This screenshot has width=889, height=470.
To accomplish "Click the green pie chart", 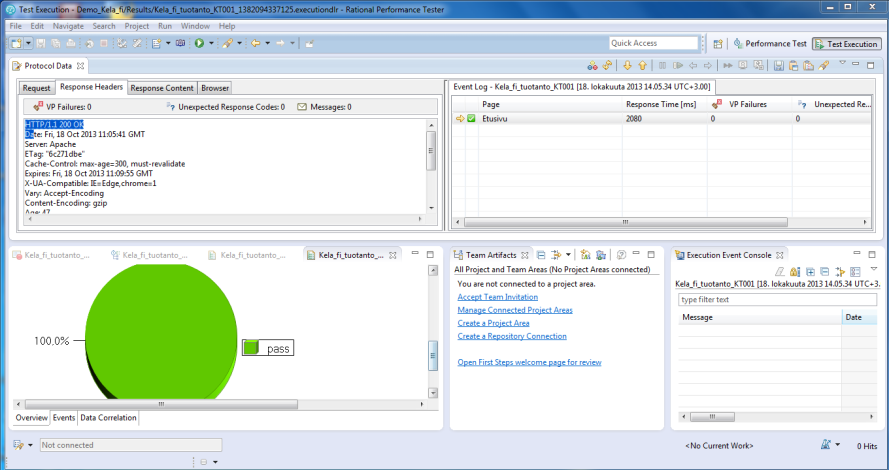I will click(161, 331).
